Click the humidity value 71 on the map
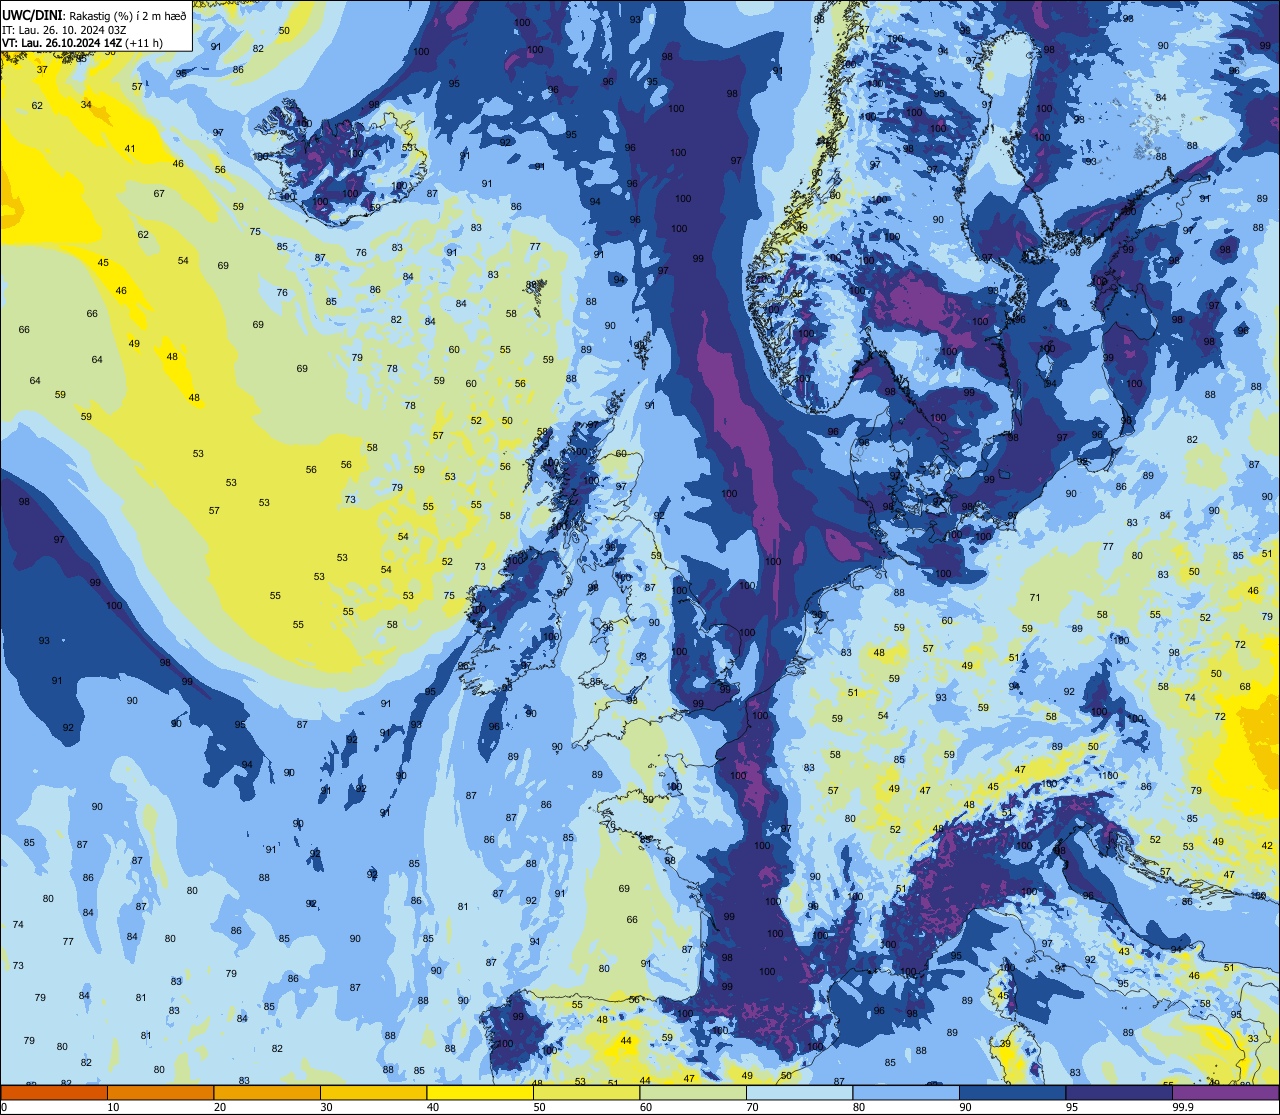This screenshot has width=1280, height=1115. (x=1035, y=598)
